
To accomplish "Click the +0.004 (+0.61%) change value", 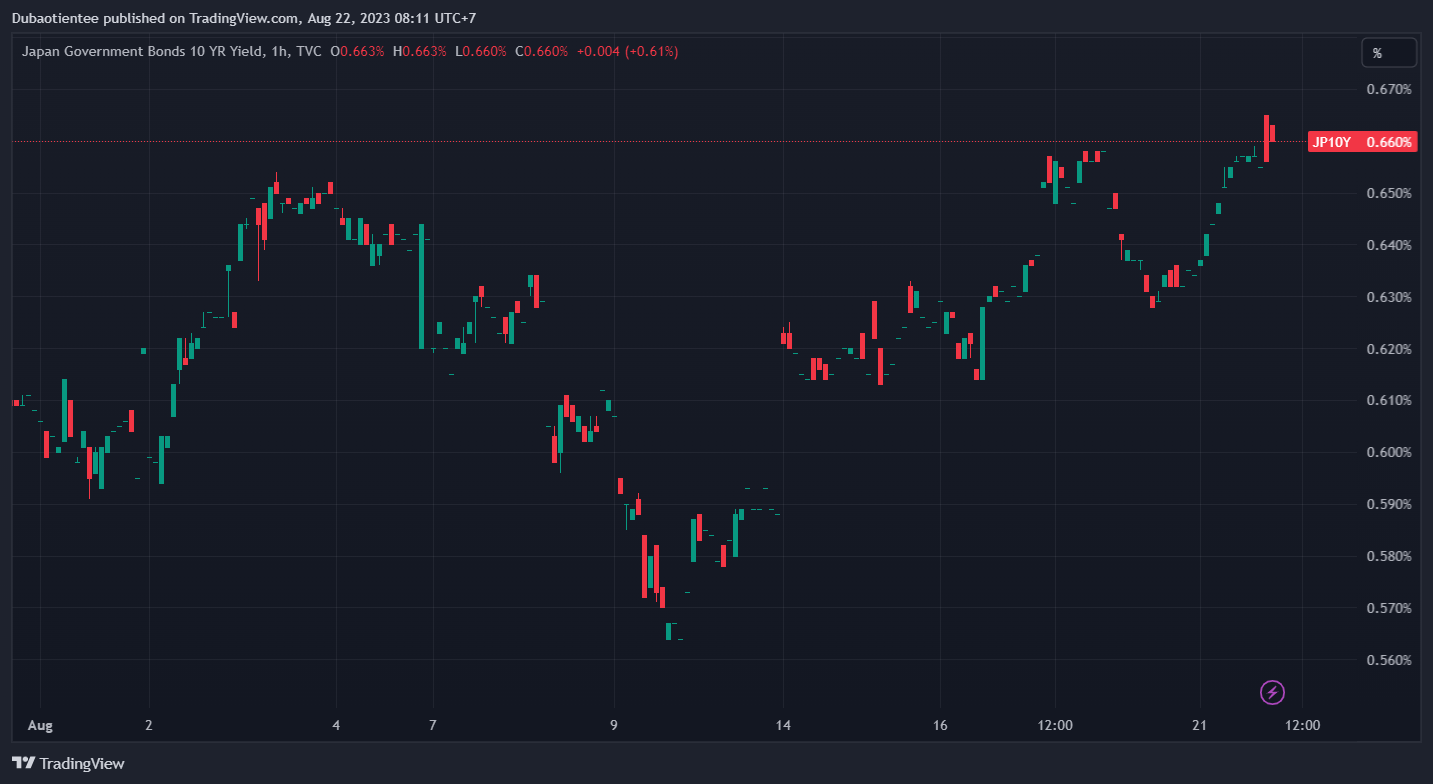I will [x=627, y=51].
